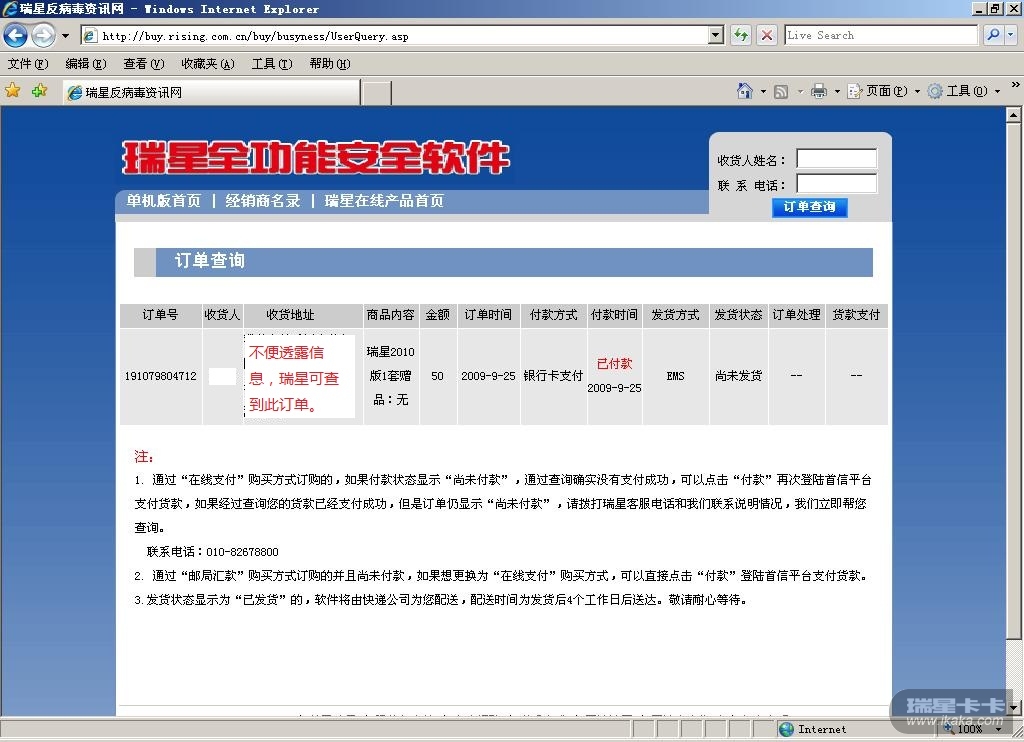Expand the Home button dropdown arrow

(763, 91)
